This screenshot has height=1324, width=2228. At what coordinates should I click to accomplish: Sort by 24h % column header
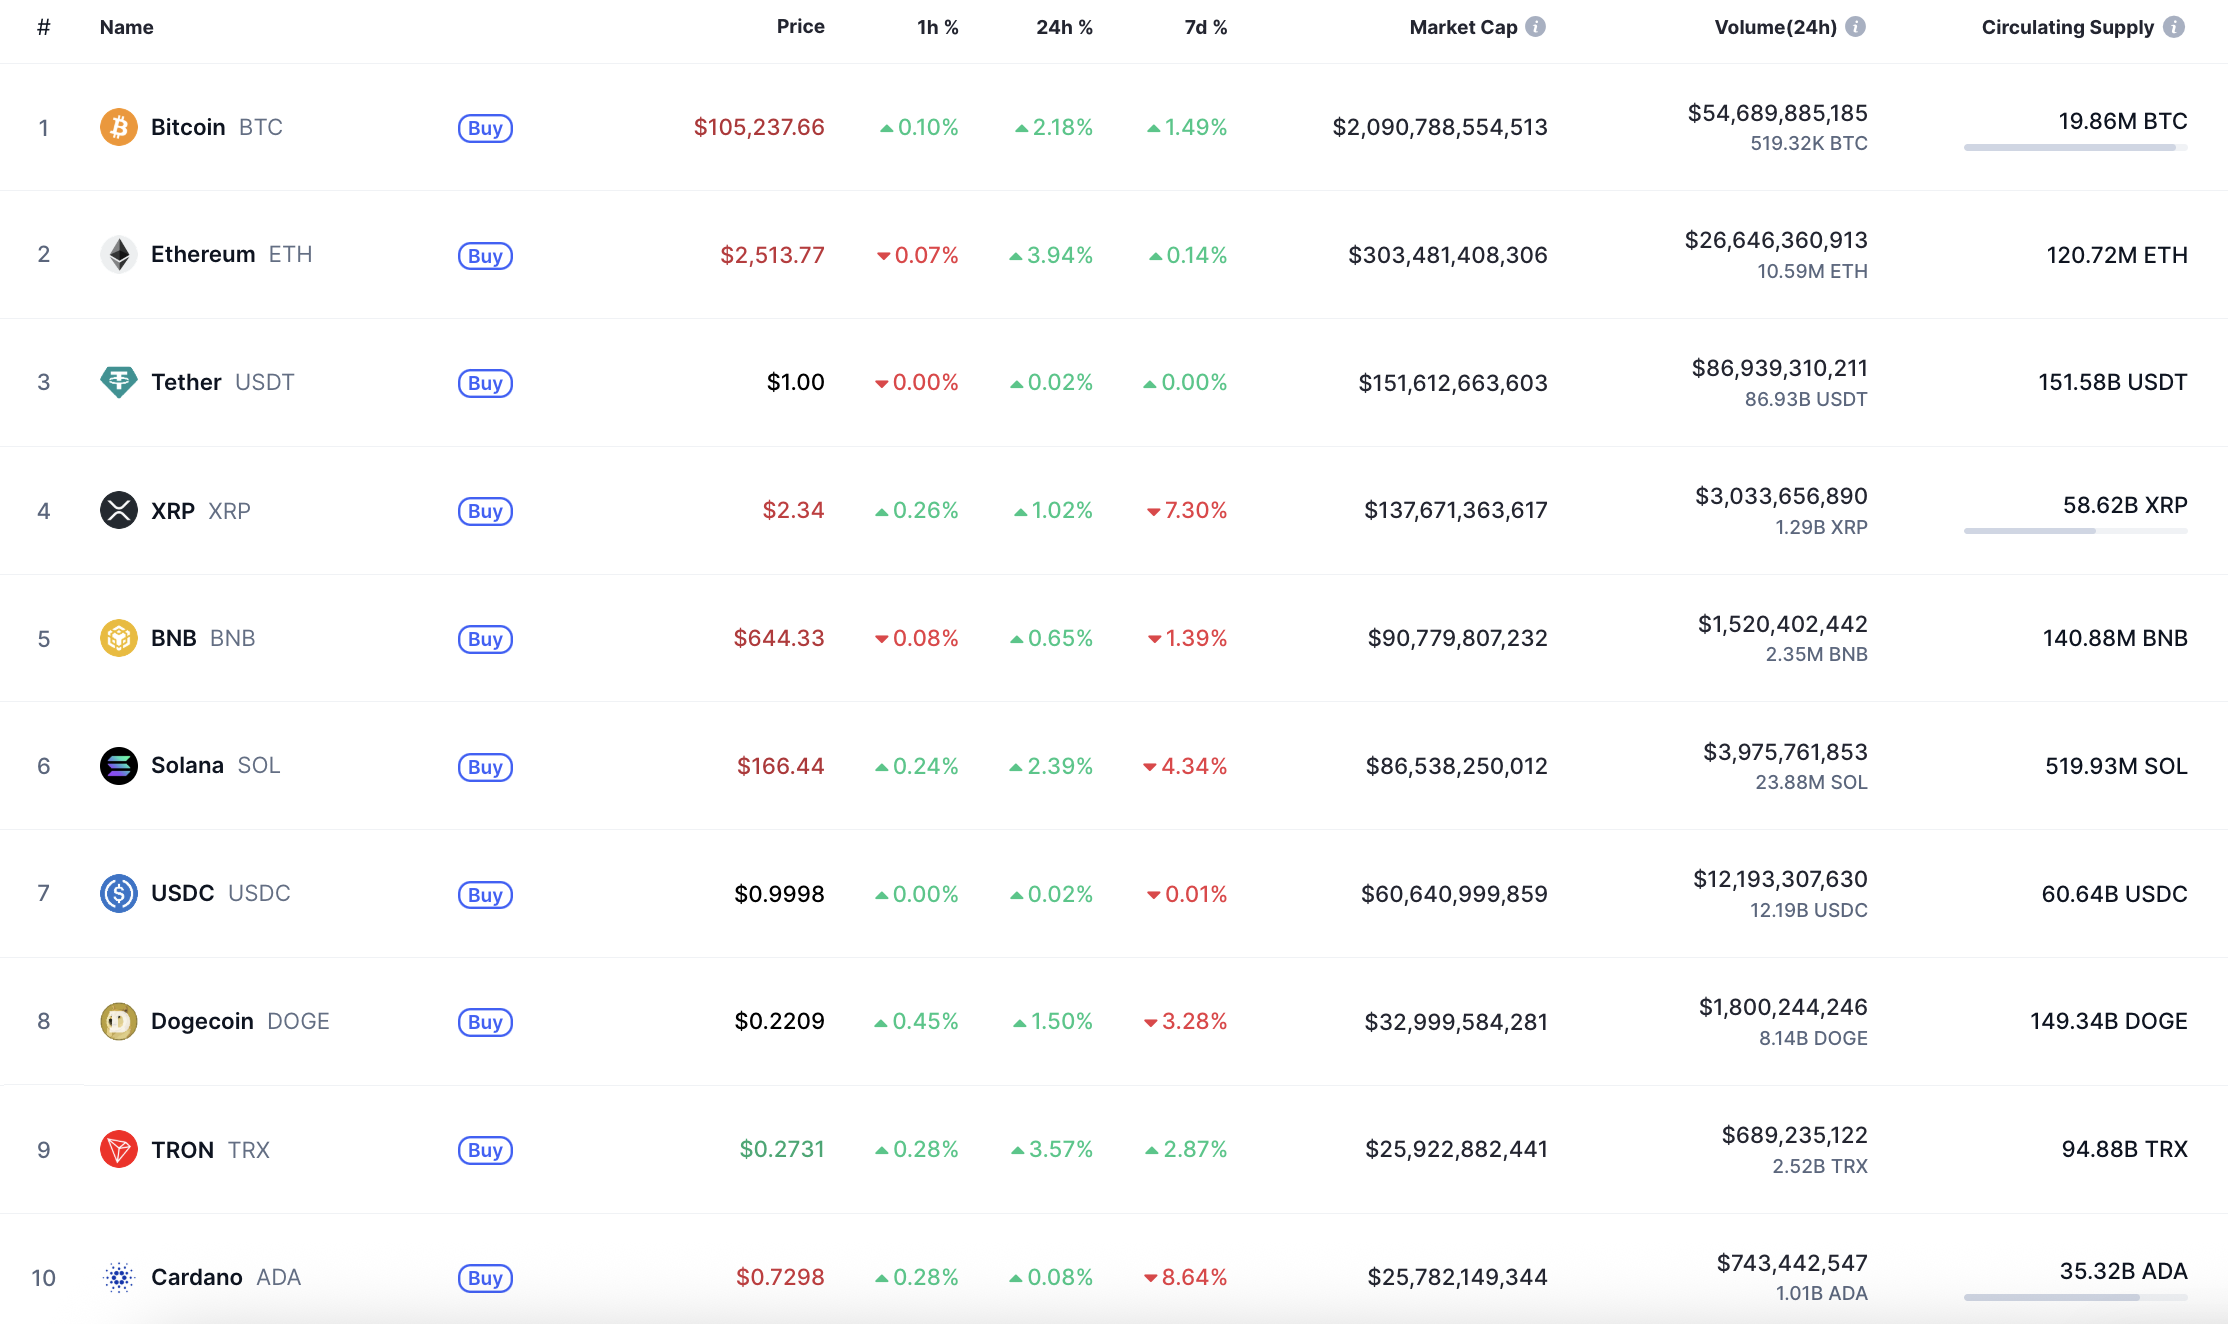pos(1064,27)
